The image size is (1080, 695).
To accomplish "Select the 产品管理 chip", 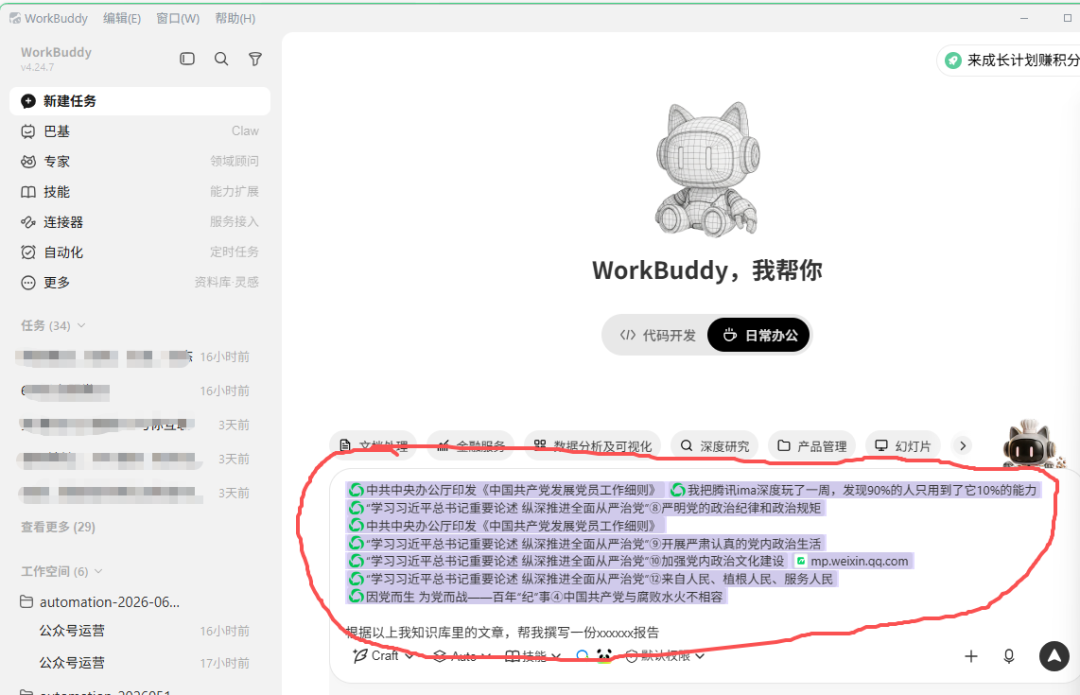I will pos(812,446).
